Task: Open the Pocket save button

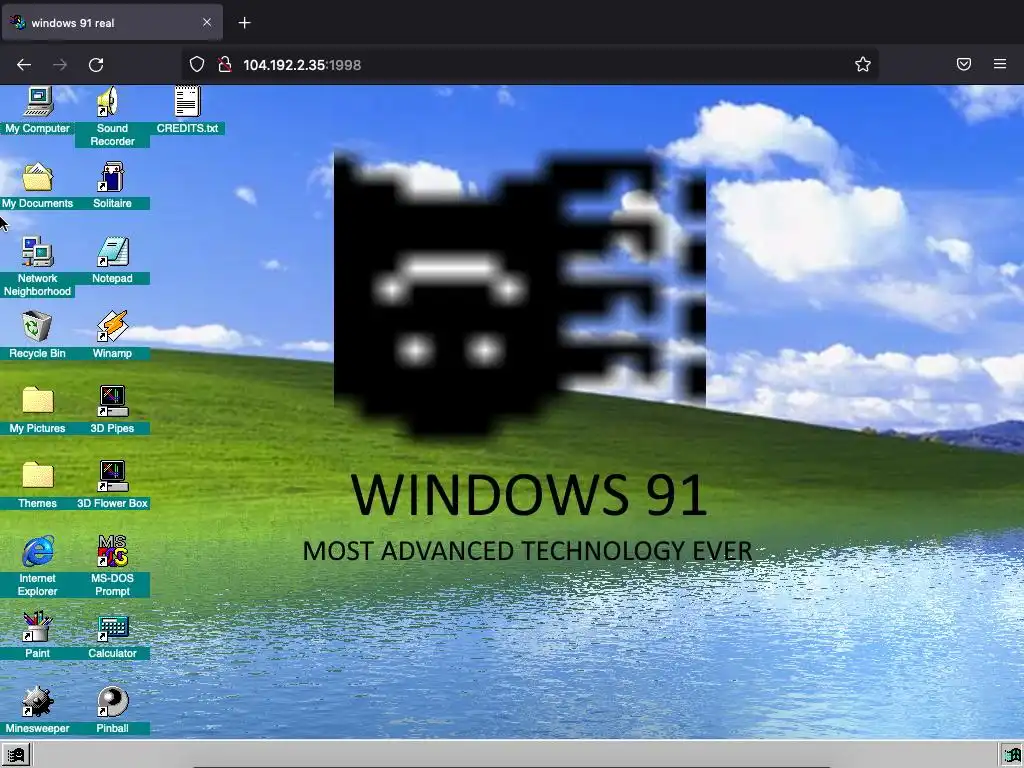Action: point(964,64)
